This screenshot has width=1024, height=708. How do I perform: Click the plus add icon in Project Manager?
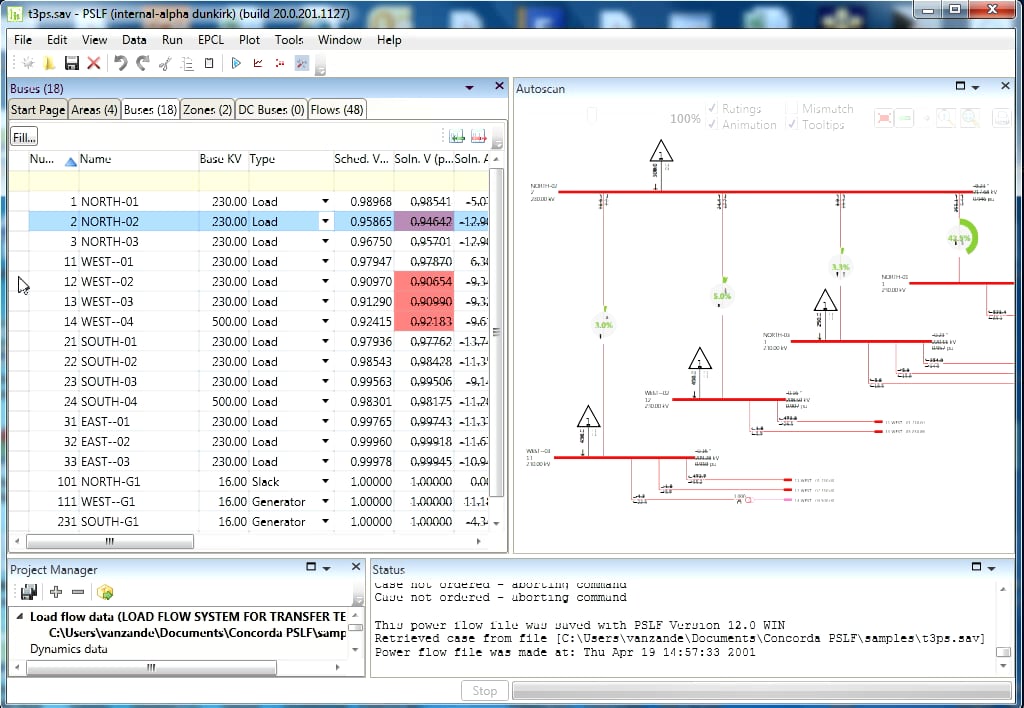56,592
